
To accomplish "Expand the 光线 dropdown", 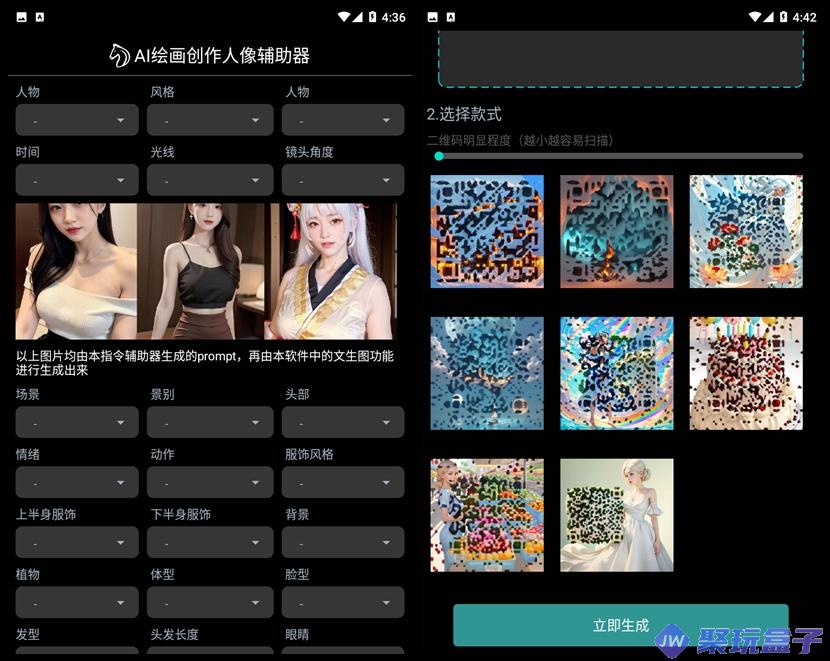I will pos(210,180).
